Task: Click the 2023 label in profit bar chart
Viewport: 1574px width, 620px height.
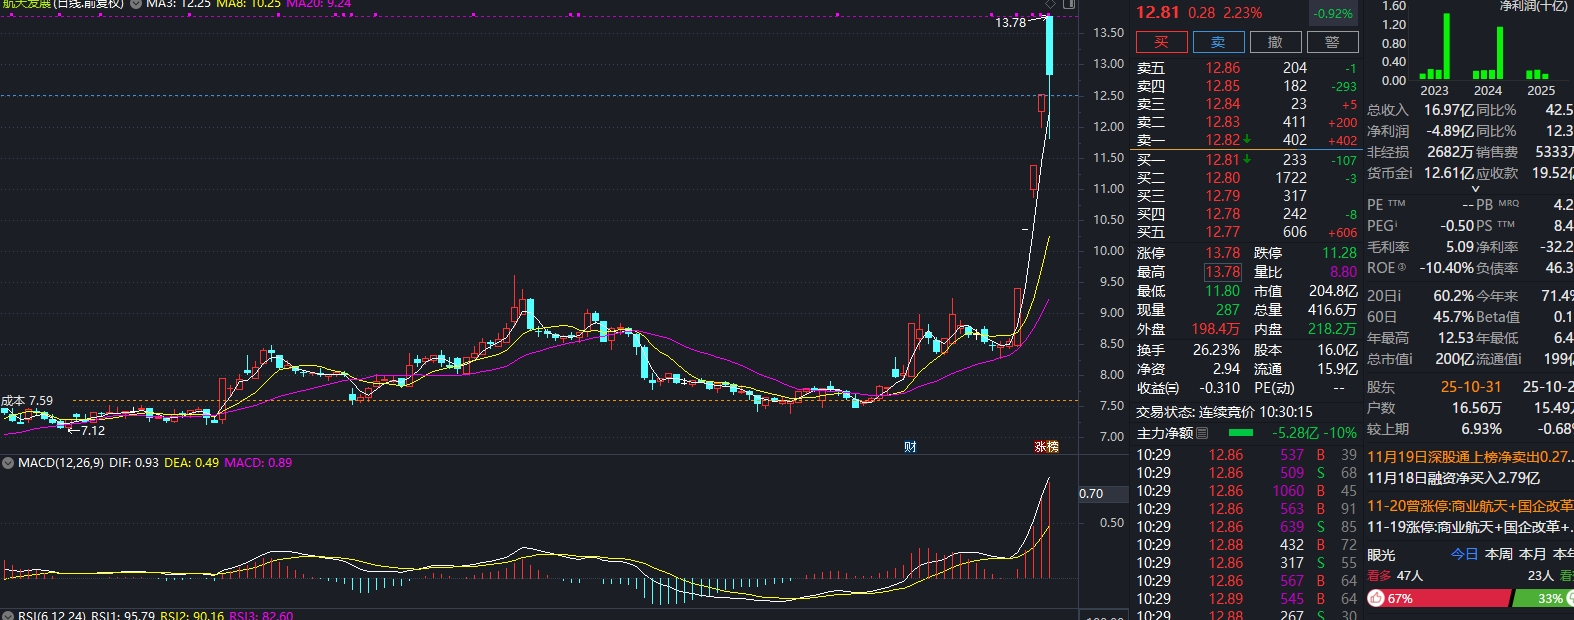Action: 1434,90
